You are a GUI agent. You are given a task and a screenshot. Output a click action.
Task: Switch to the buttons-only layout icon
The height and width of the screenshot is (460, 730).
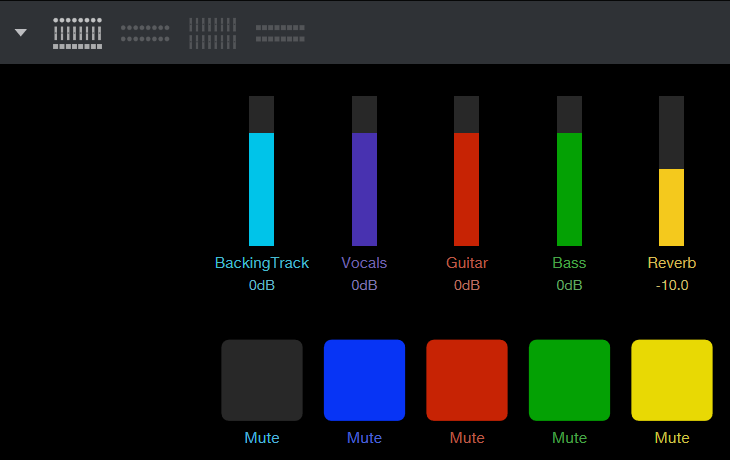[280, 33]
